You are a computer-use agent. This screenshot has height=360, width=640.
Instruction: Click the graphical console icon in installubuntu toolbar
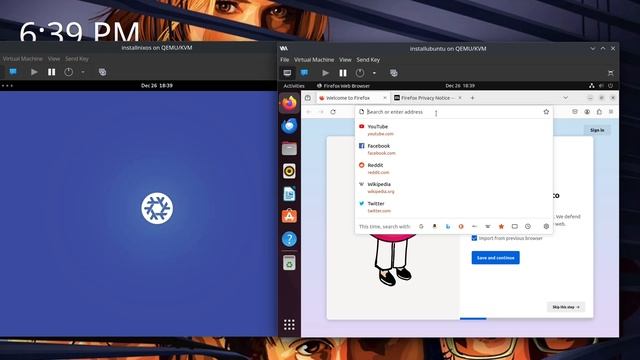[x=287, y=73]
